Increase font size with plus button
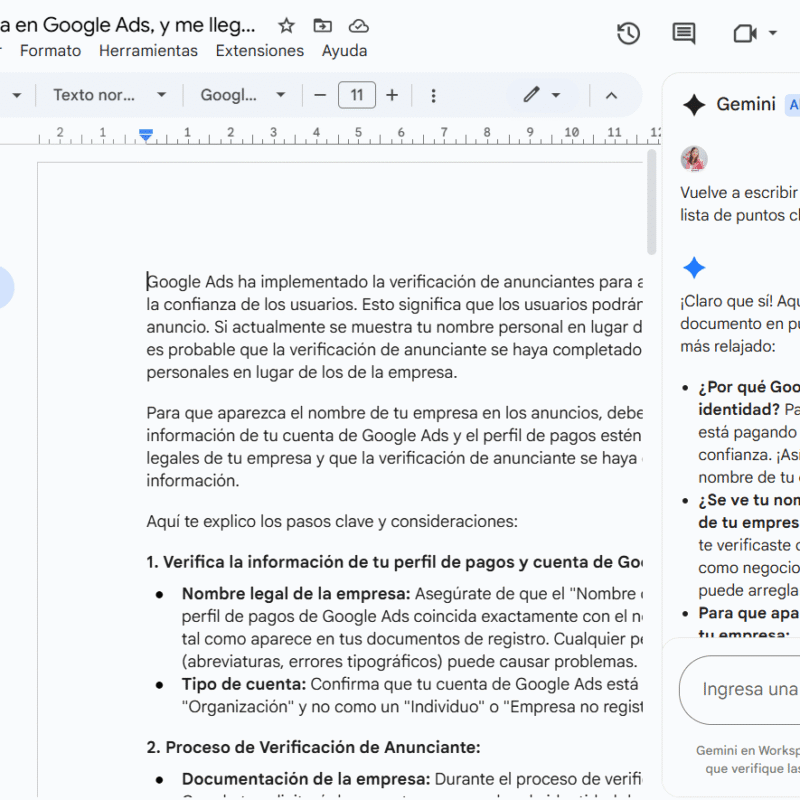Screen dimensions: 800x800 click(392, 95)
